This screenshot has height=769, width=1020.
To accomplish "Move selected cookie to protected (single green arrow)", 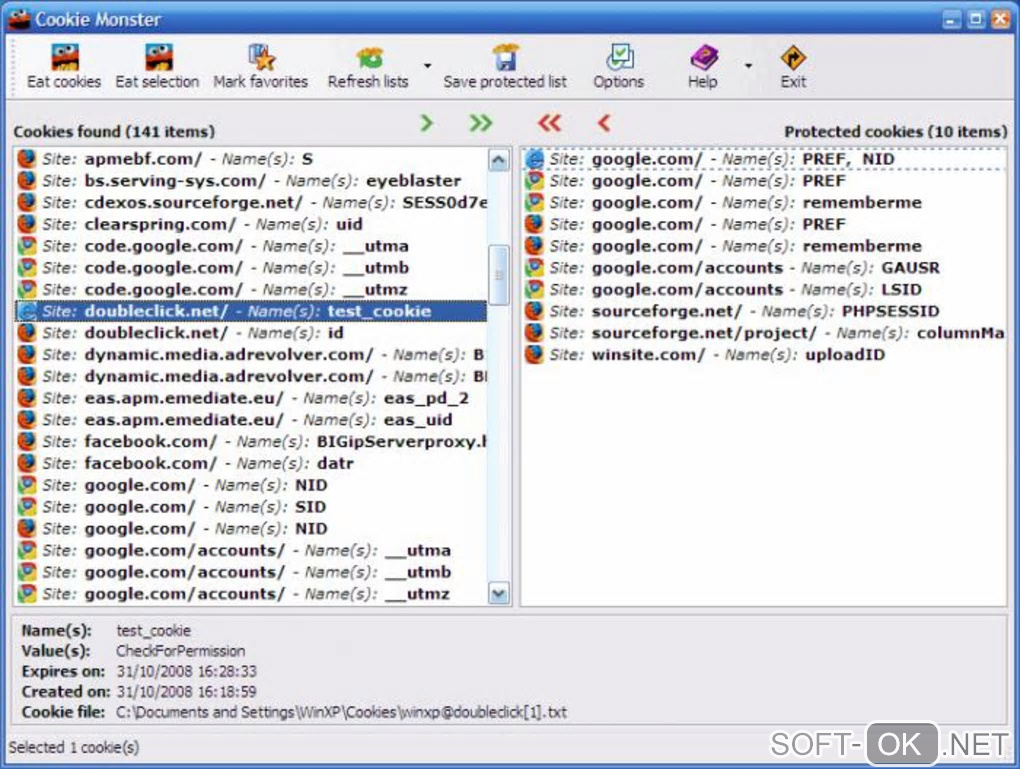I will pyautogui.click(x=426, y=122).
